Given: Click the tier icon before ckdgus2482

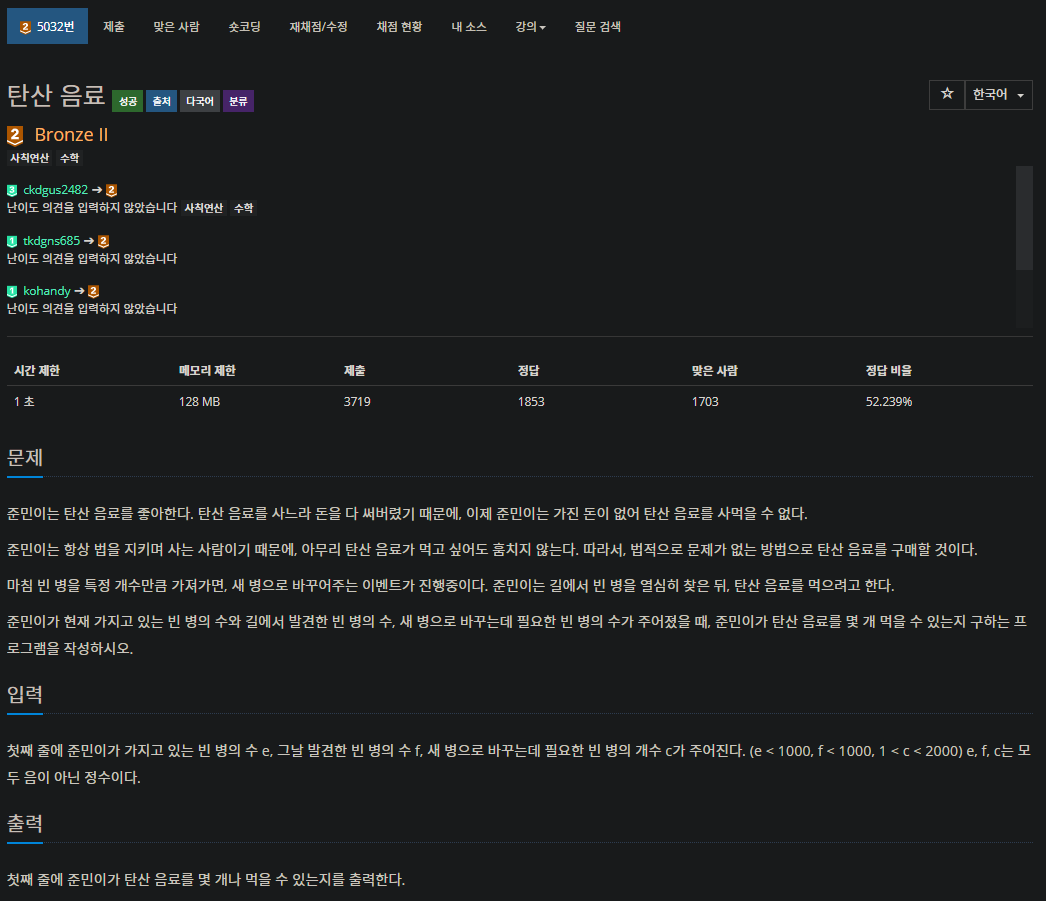Looking at the screenshot, I should point(12,191).
